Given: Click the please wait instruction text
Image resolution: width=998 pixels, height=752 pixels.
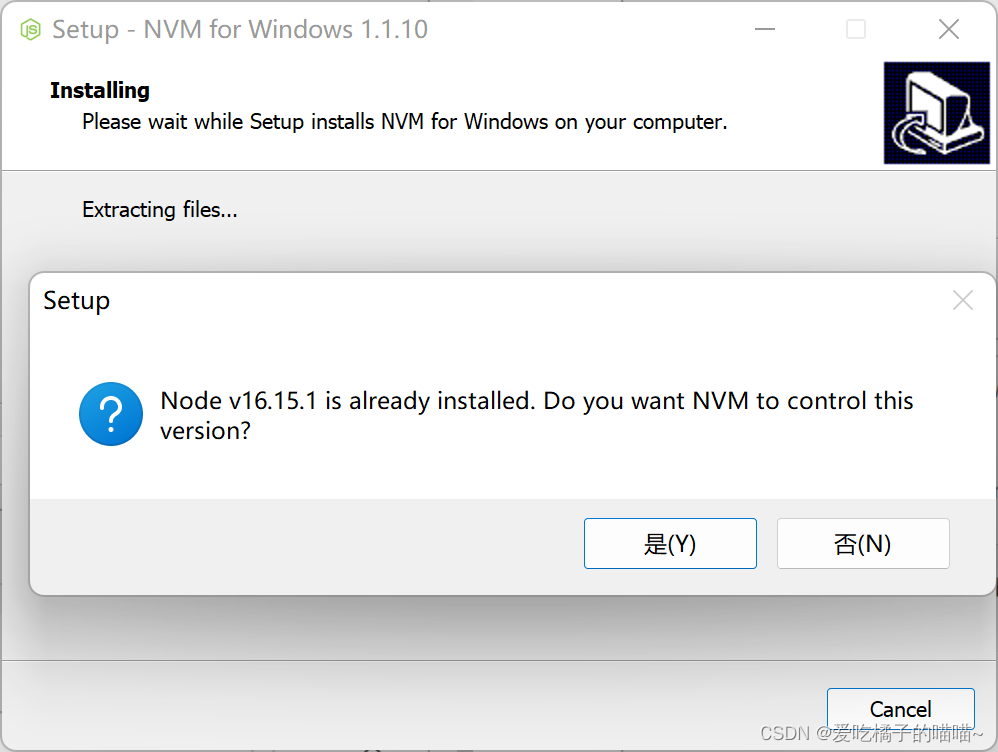Looking at the screenshot, I should tap(404, 121).
